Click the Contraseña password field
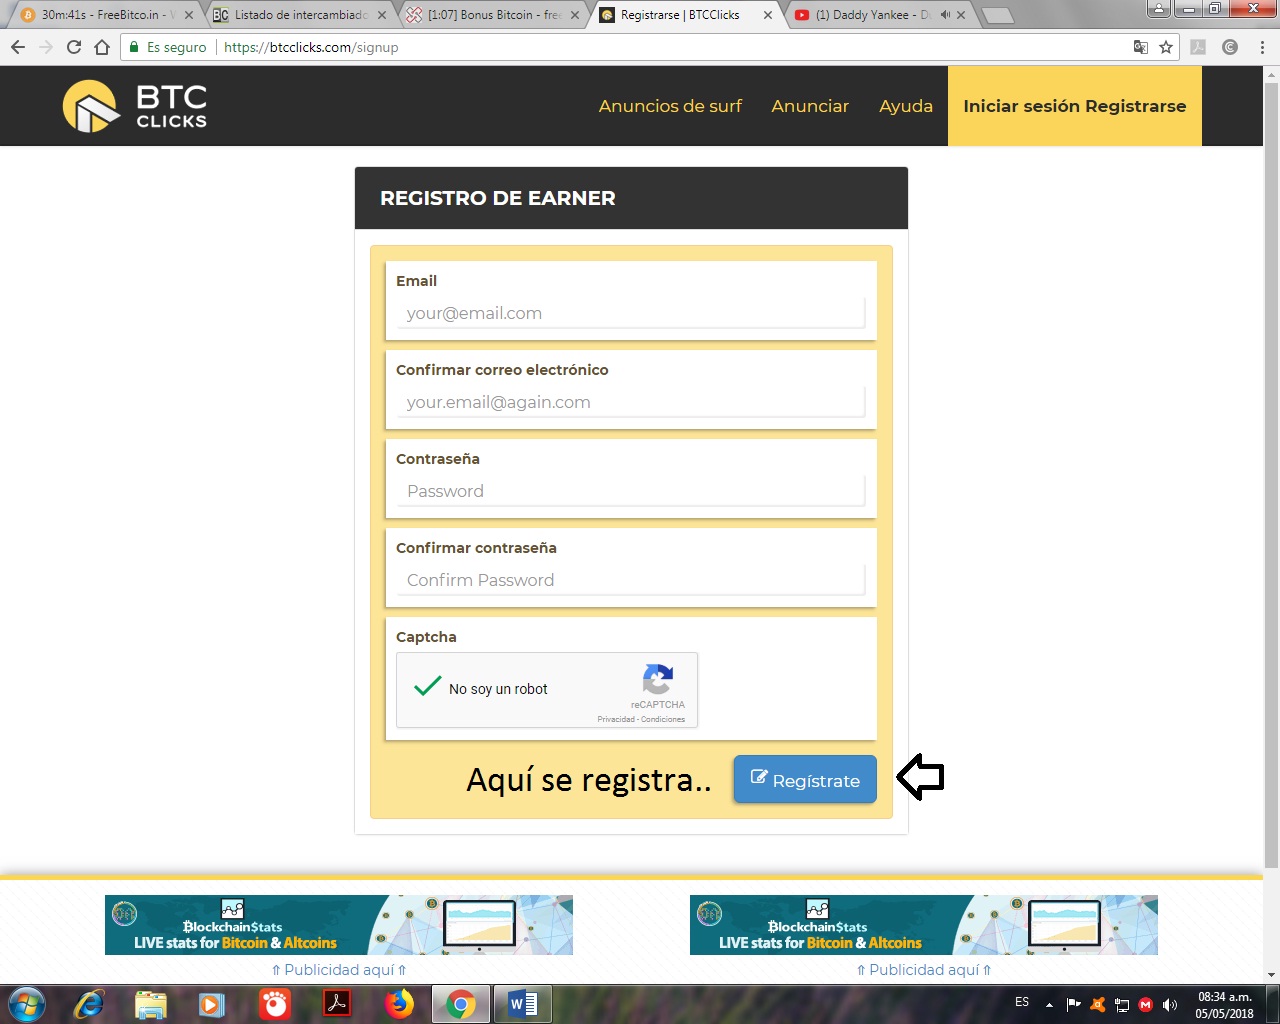This screenshot has height=1024, width=1280. click(x=631, y=491)
